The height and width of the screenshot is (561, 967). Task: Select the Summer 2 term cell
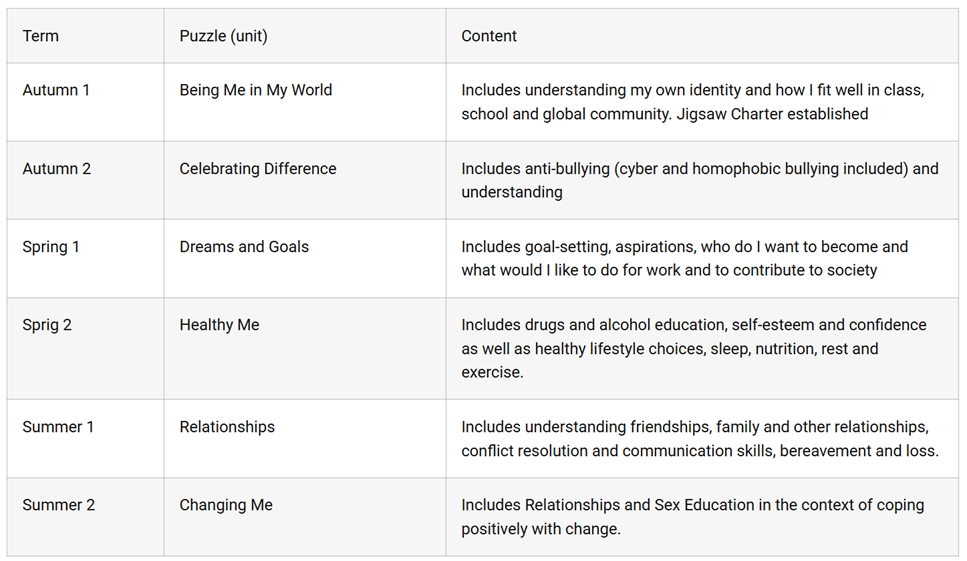58,505
